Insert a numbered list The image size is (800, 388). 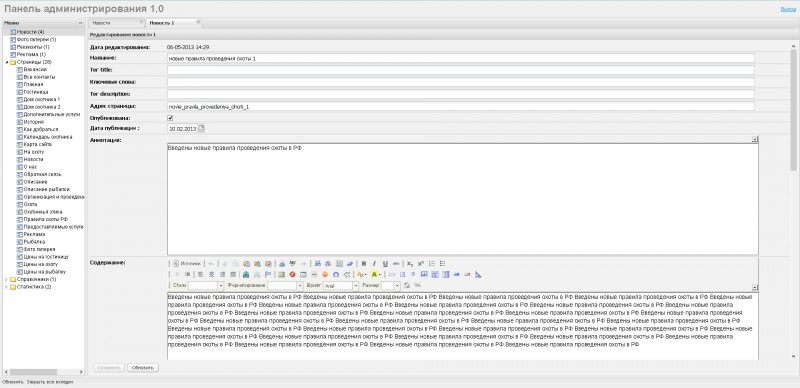click(432, 263)
